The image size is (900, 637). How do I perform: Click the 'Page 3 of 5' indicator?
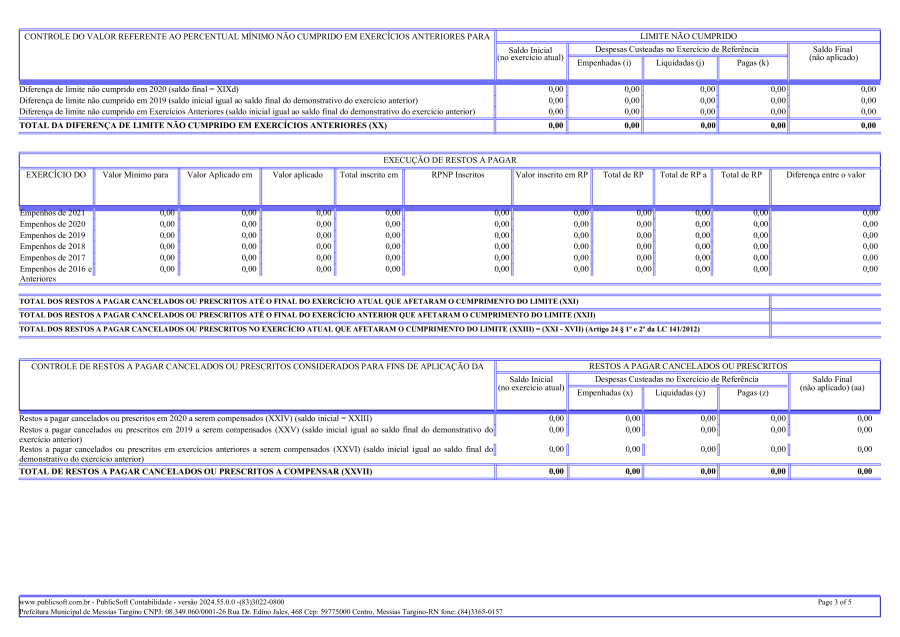click(834, 602)
